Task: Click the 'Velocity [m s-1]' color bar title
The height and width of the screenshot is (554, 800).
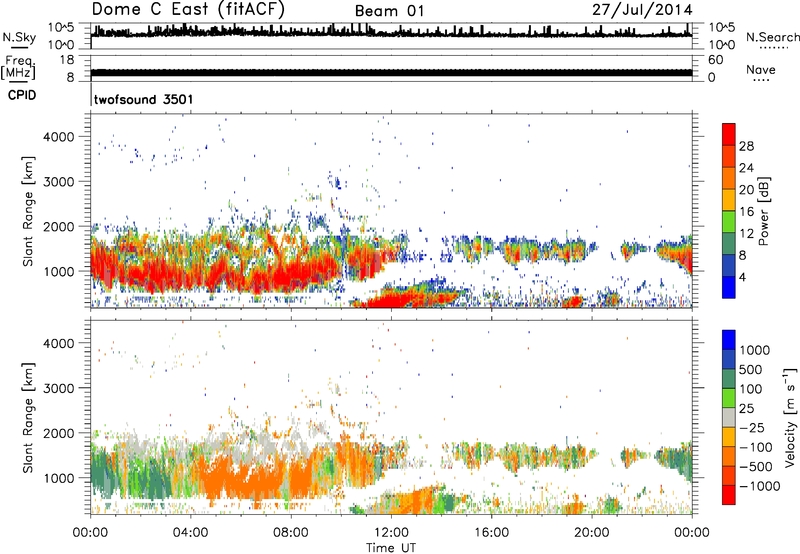Action: (790, 417)
